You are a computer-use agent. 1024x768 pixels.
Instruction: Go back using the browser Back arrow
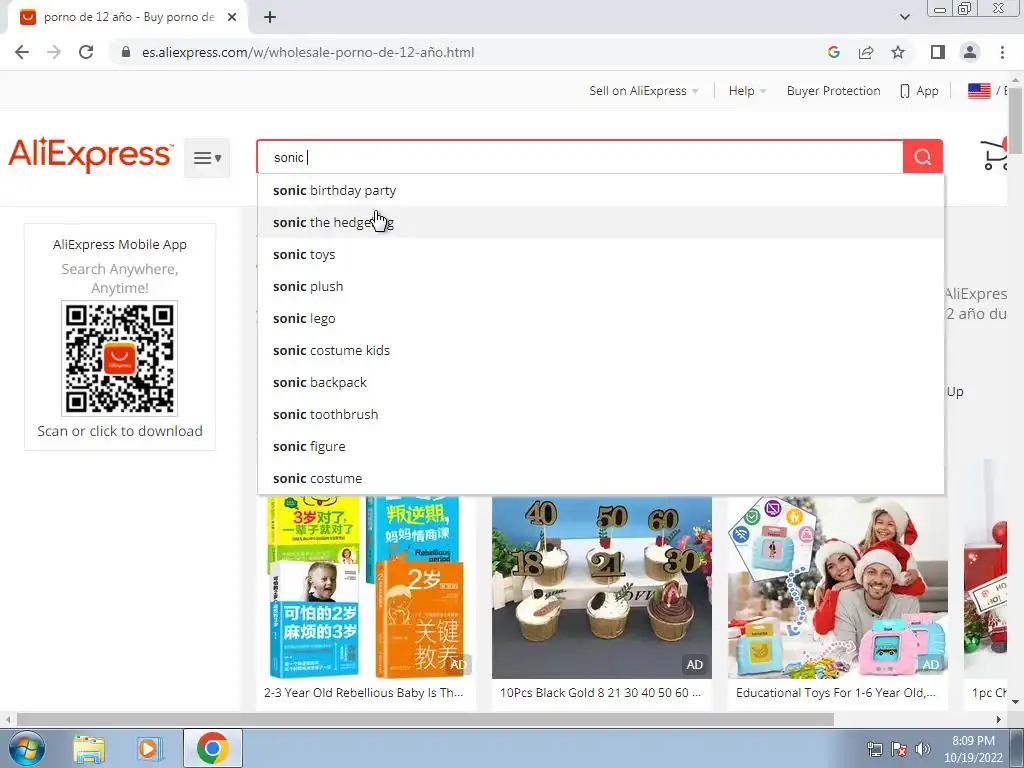coord(22,52)
